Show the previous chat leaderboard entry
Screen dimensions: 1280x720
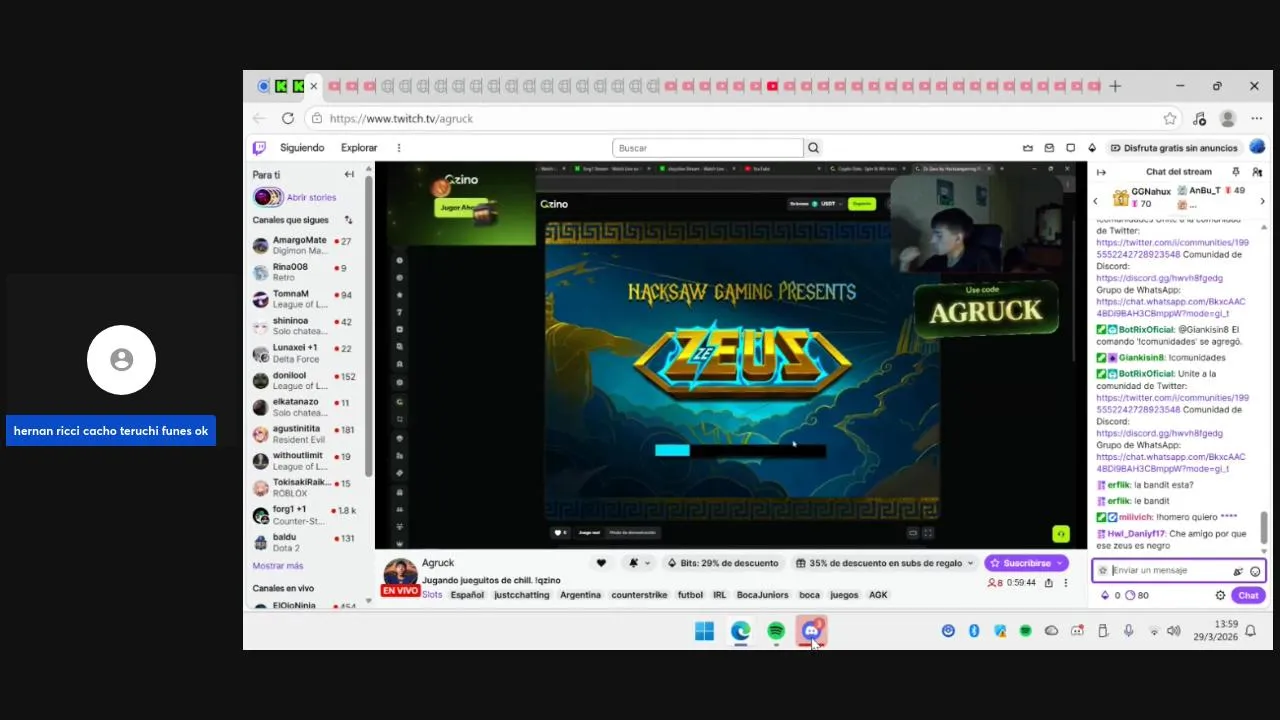tap(1096, 201)
